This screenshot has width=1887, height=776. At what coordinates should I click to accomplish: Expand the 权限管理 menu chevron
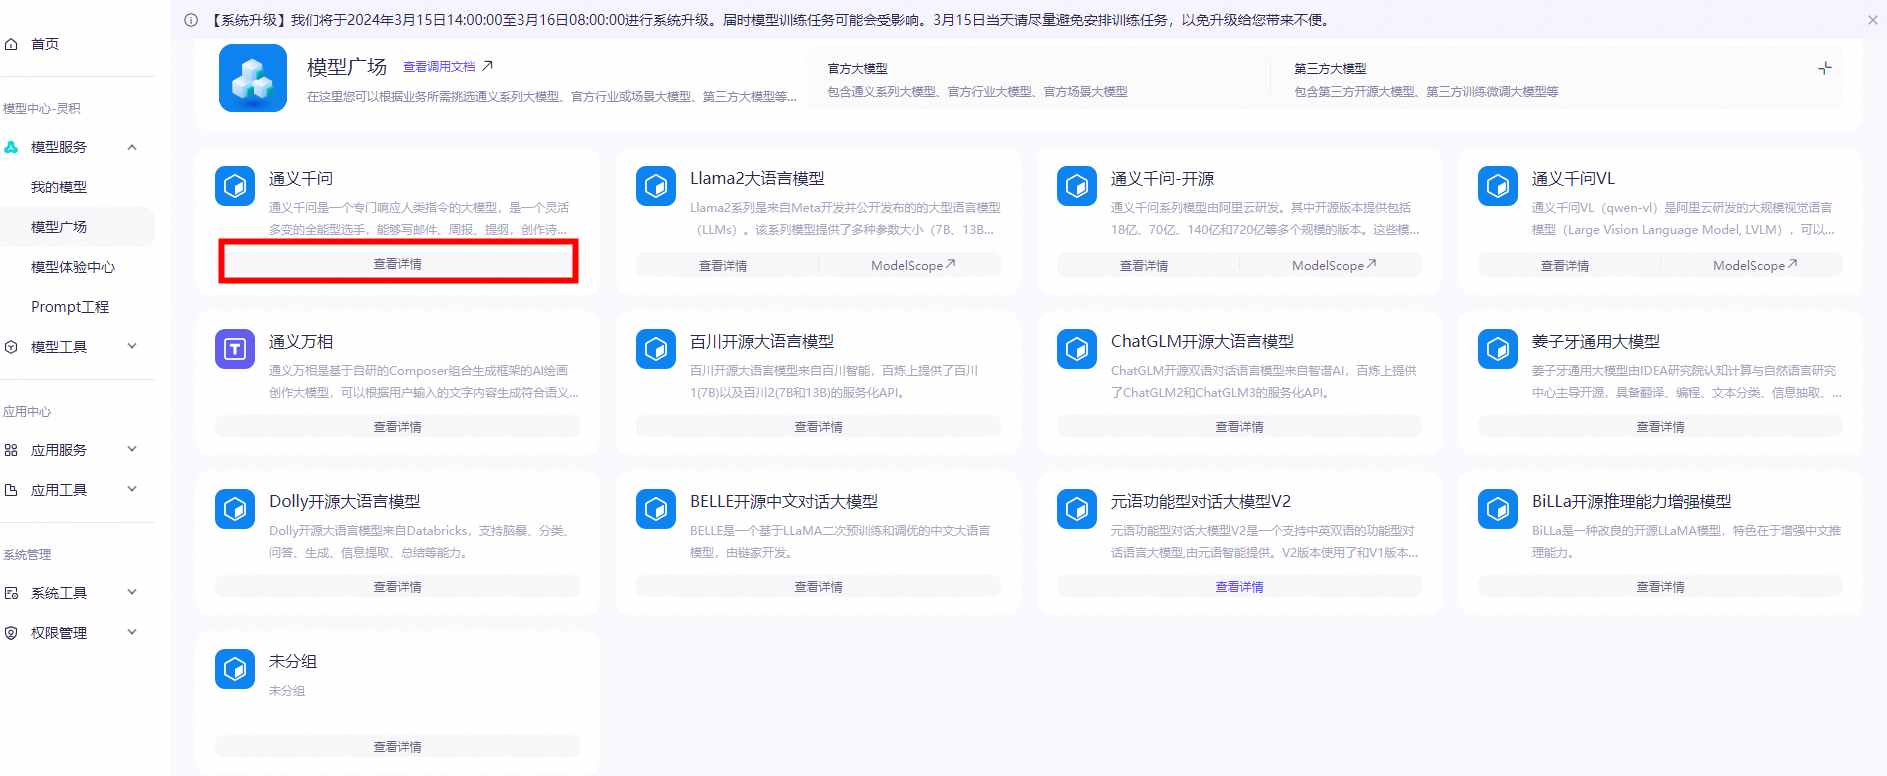132,632
